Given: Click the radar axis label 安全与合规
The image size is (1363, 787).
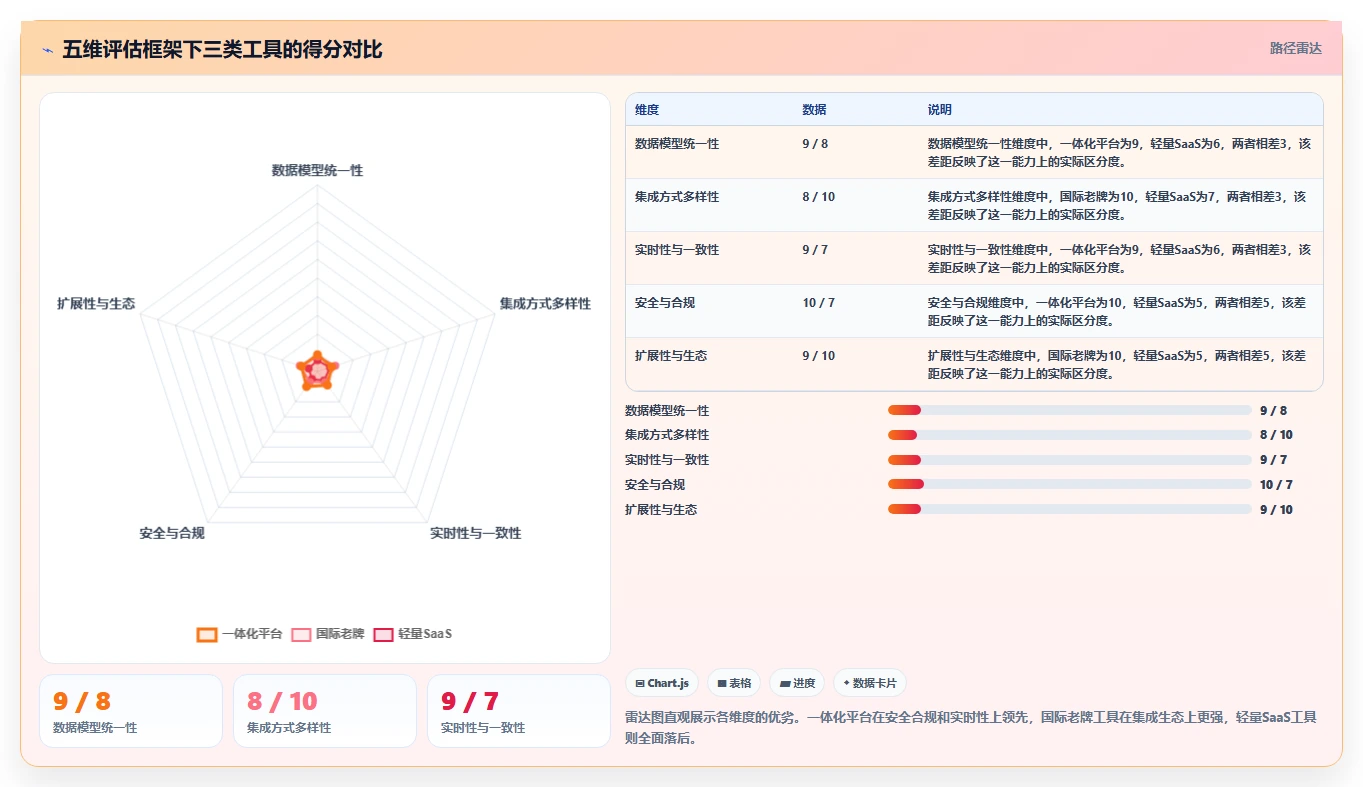Looking at the screenshot, I should point(172,533).
